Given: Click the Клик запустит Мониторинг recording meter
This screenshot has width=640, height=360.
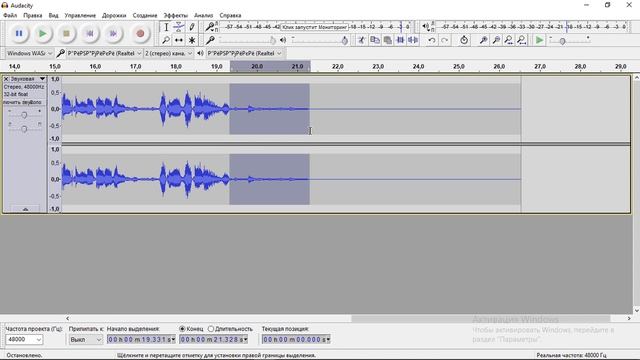Looking at the screenshot, I should coord(314,27).
